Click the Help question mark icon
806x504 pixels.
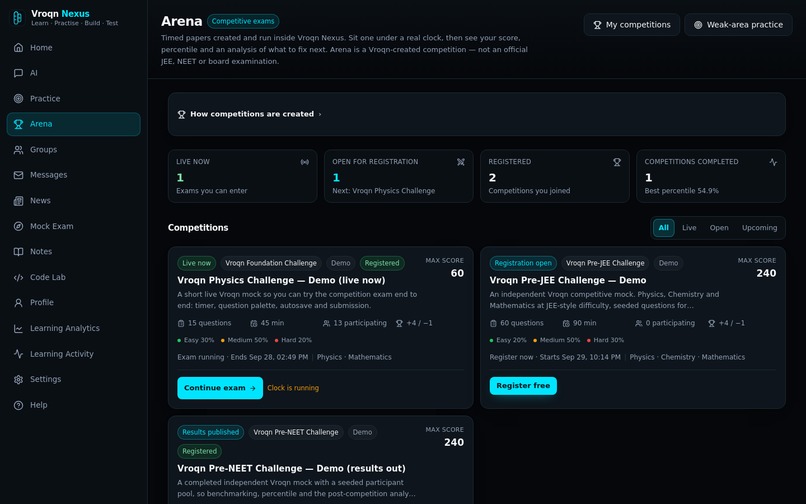click(x=19, y=405)
